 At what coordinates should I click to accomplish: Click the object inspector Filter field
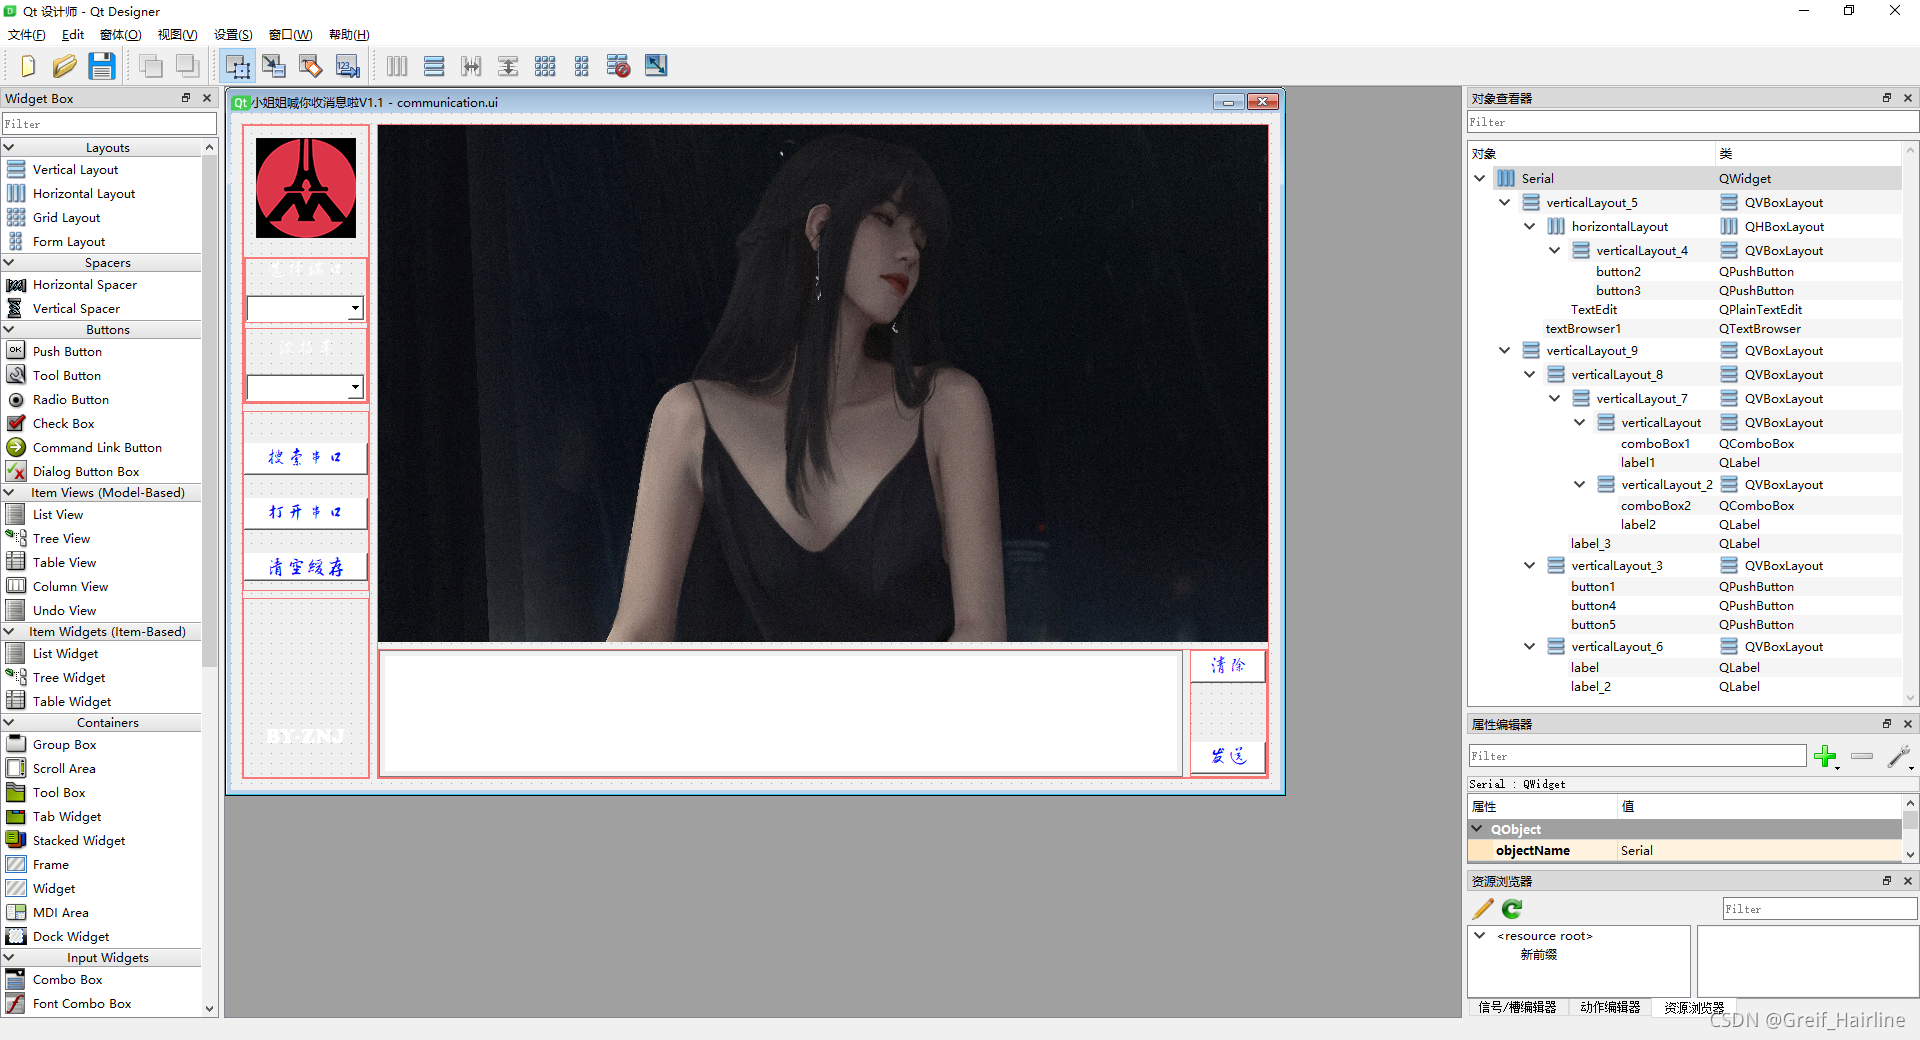pos(1692,122)
